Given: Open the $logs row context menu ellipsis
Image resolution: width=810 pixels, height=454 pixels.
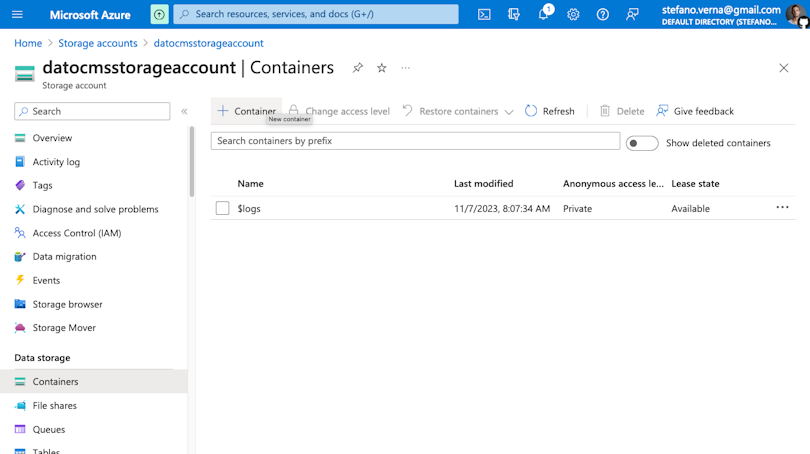Looking at the screenshot, I should pos(782,208).
